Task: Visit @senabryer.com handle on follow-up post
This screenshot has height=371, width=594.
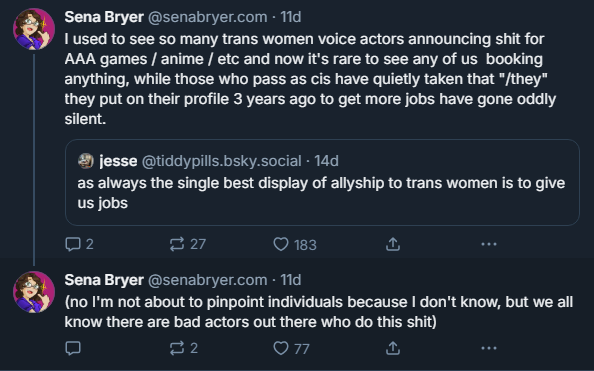Action: 208,280
